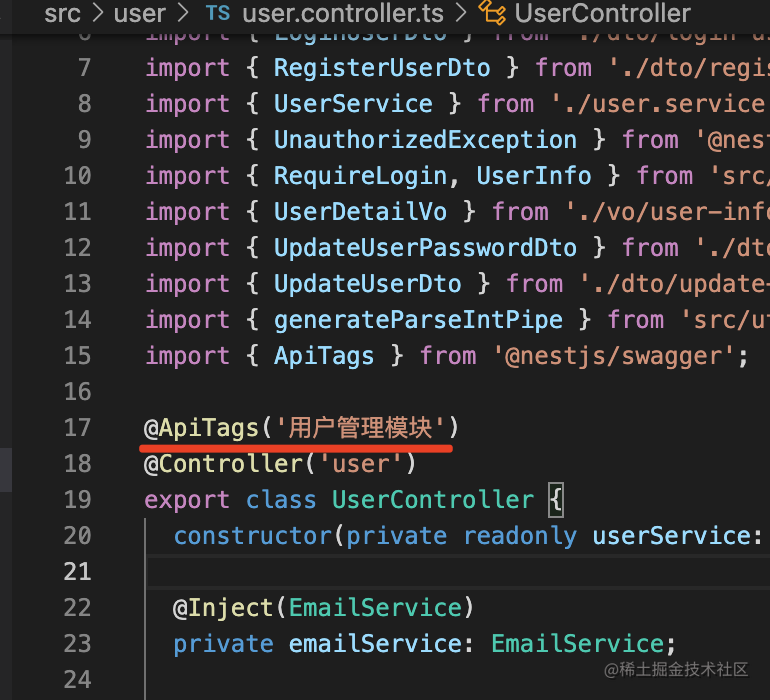The width and height of the screenshot is (770, 700).
Task: Expand chevron after user breadcrumb
Action: point(183,13)
